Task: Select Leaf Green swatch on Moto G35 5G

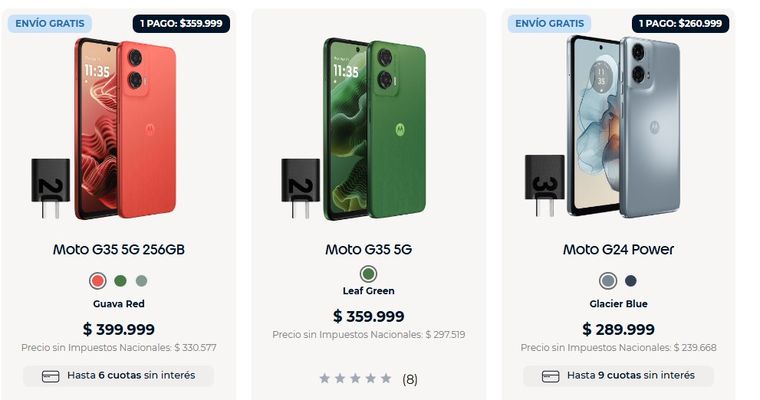Action: pyautogui.click(x=368, y=274)
